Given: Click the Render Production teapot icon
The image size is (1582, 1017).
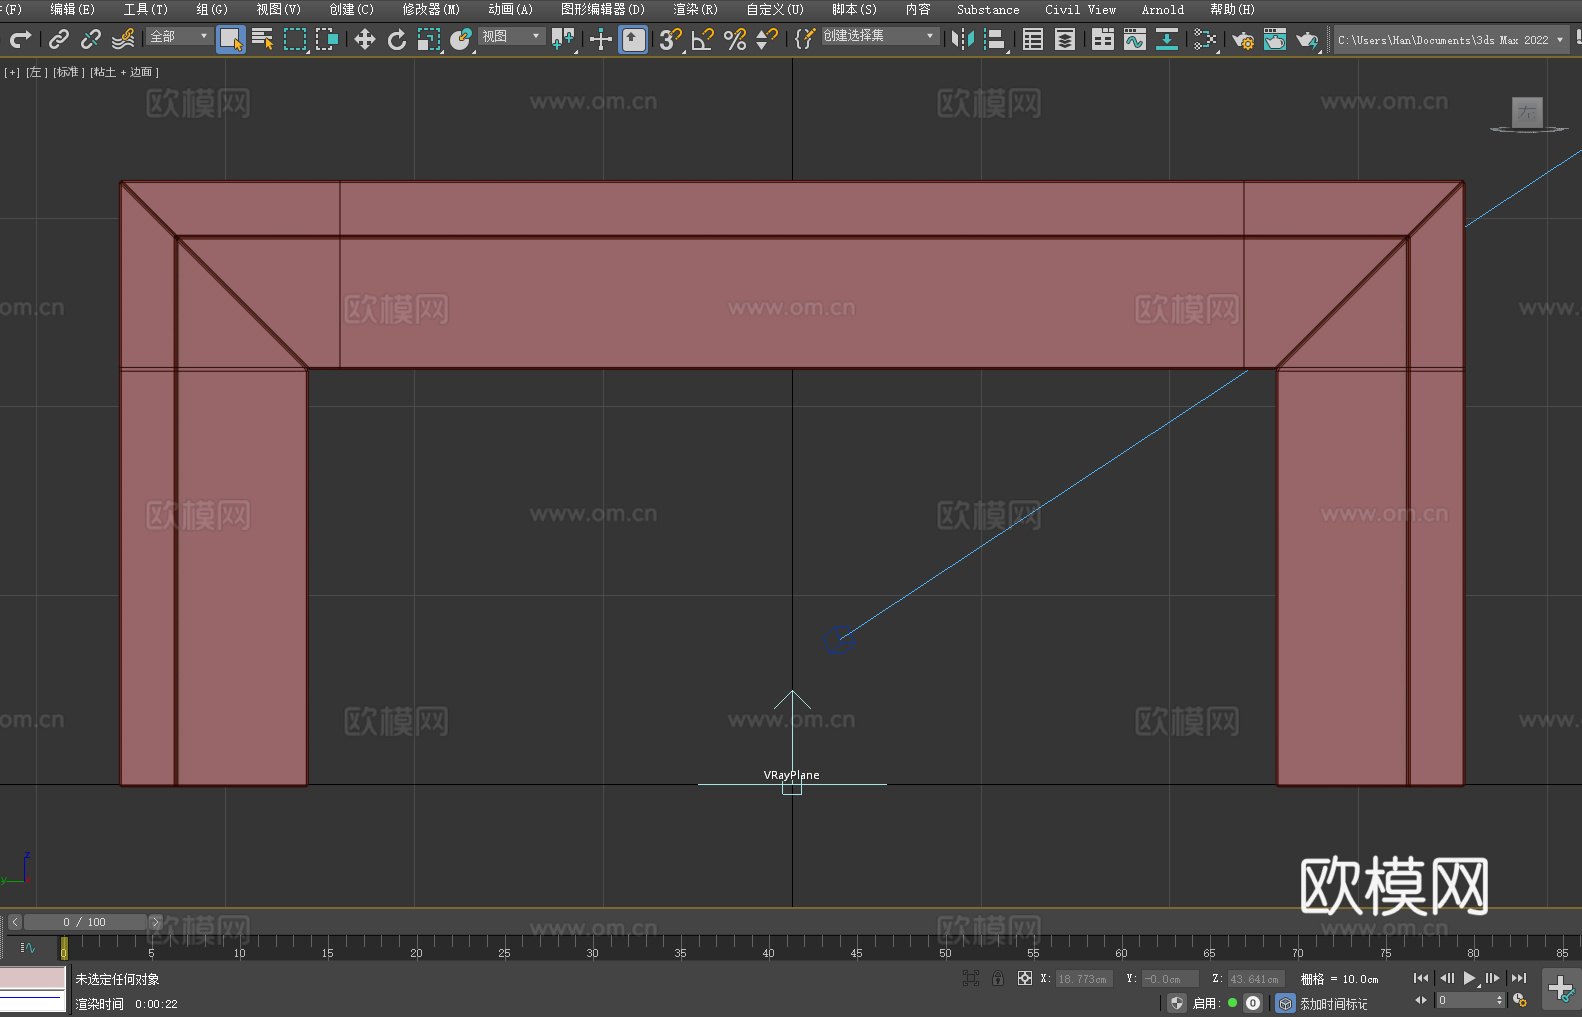Looking at the screenshot, I should [1307, 39].
